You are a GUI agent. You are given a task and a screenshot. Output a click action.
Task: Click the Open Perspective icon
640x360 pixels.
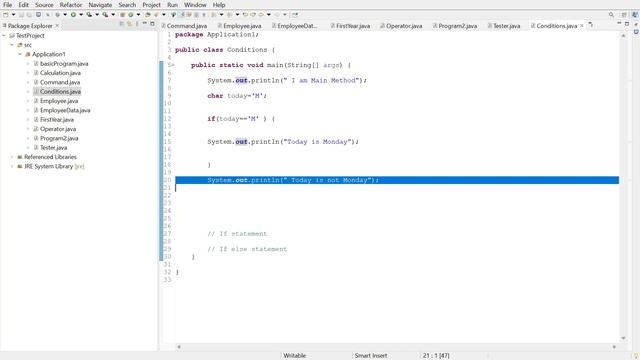(x=624, y=15)
